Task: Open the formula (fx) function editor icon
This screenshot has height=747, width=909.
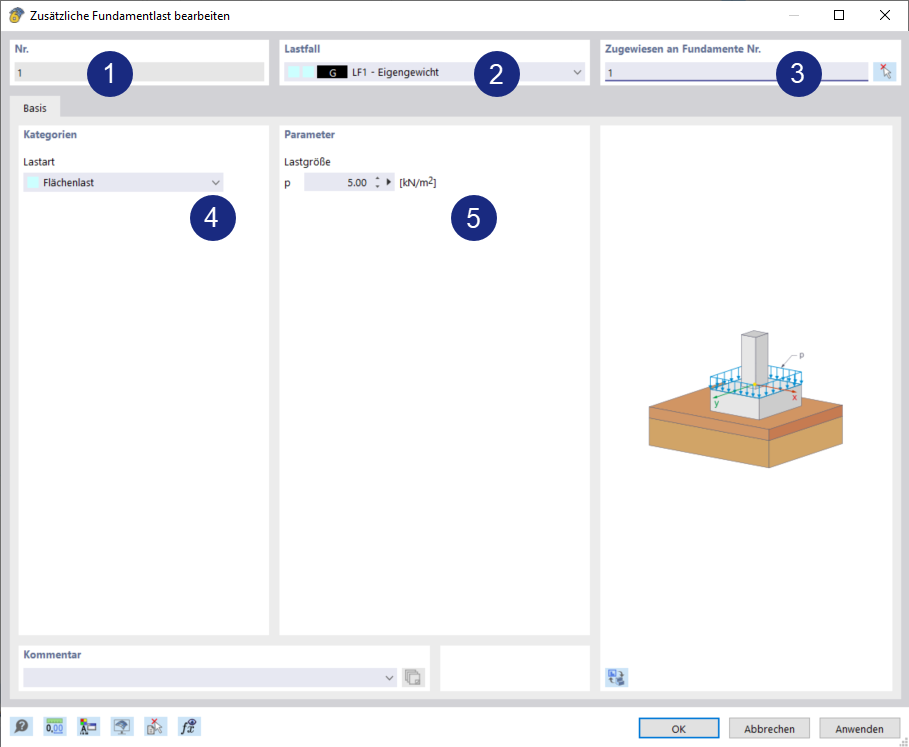Action: pyautogui.click(x=189, y=726)
